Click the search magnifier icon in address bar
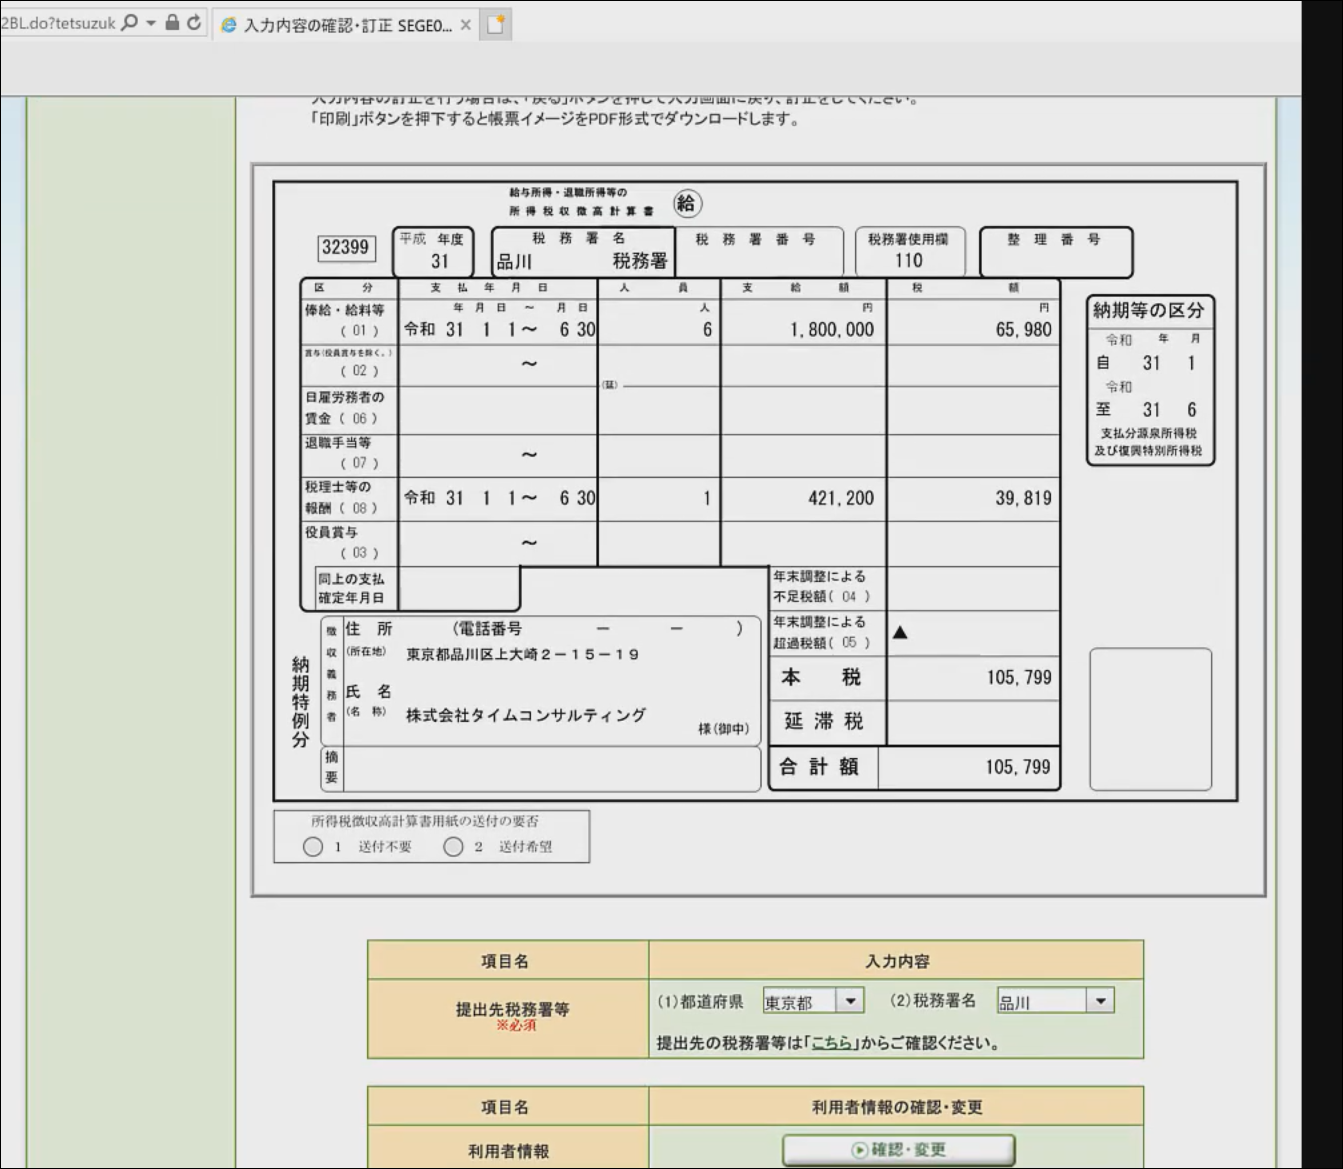This screenshot has width=1343, height=1169. pyautogui.click(x=129, y=22)
